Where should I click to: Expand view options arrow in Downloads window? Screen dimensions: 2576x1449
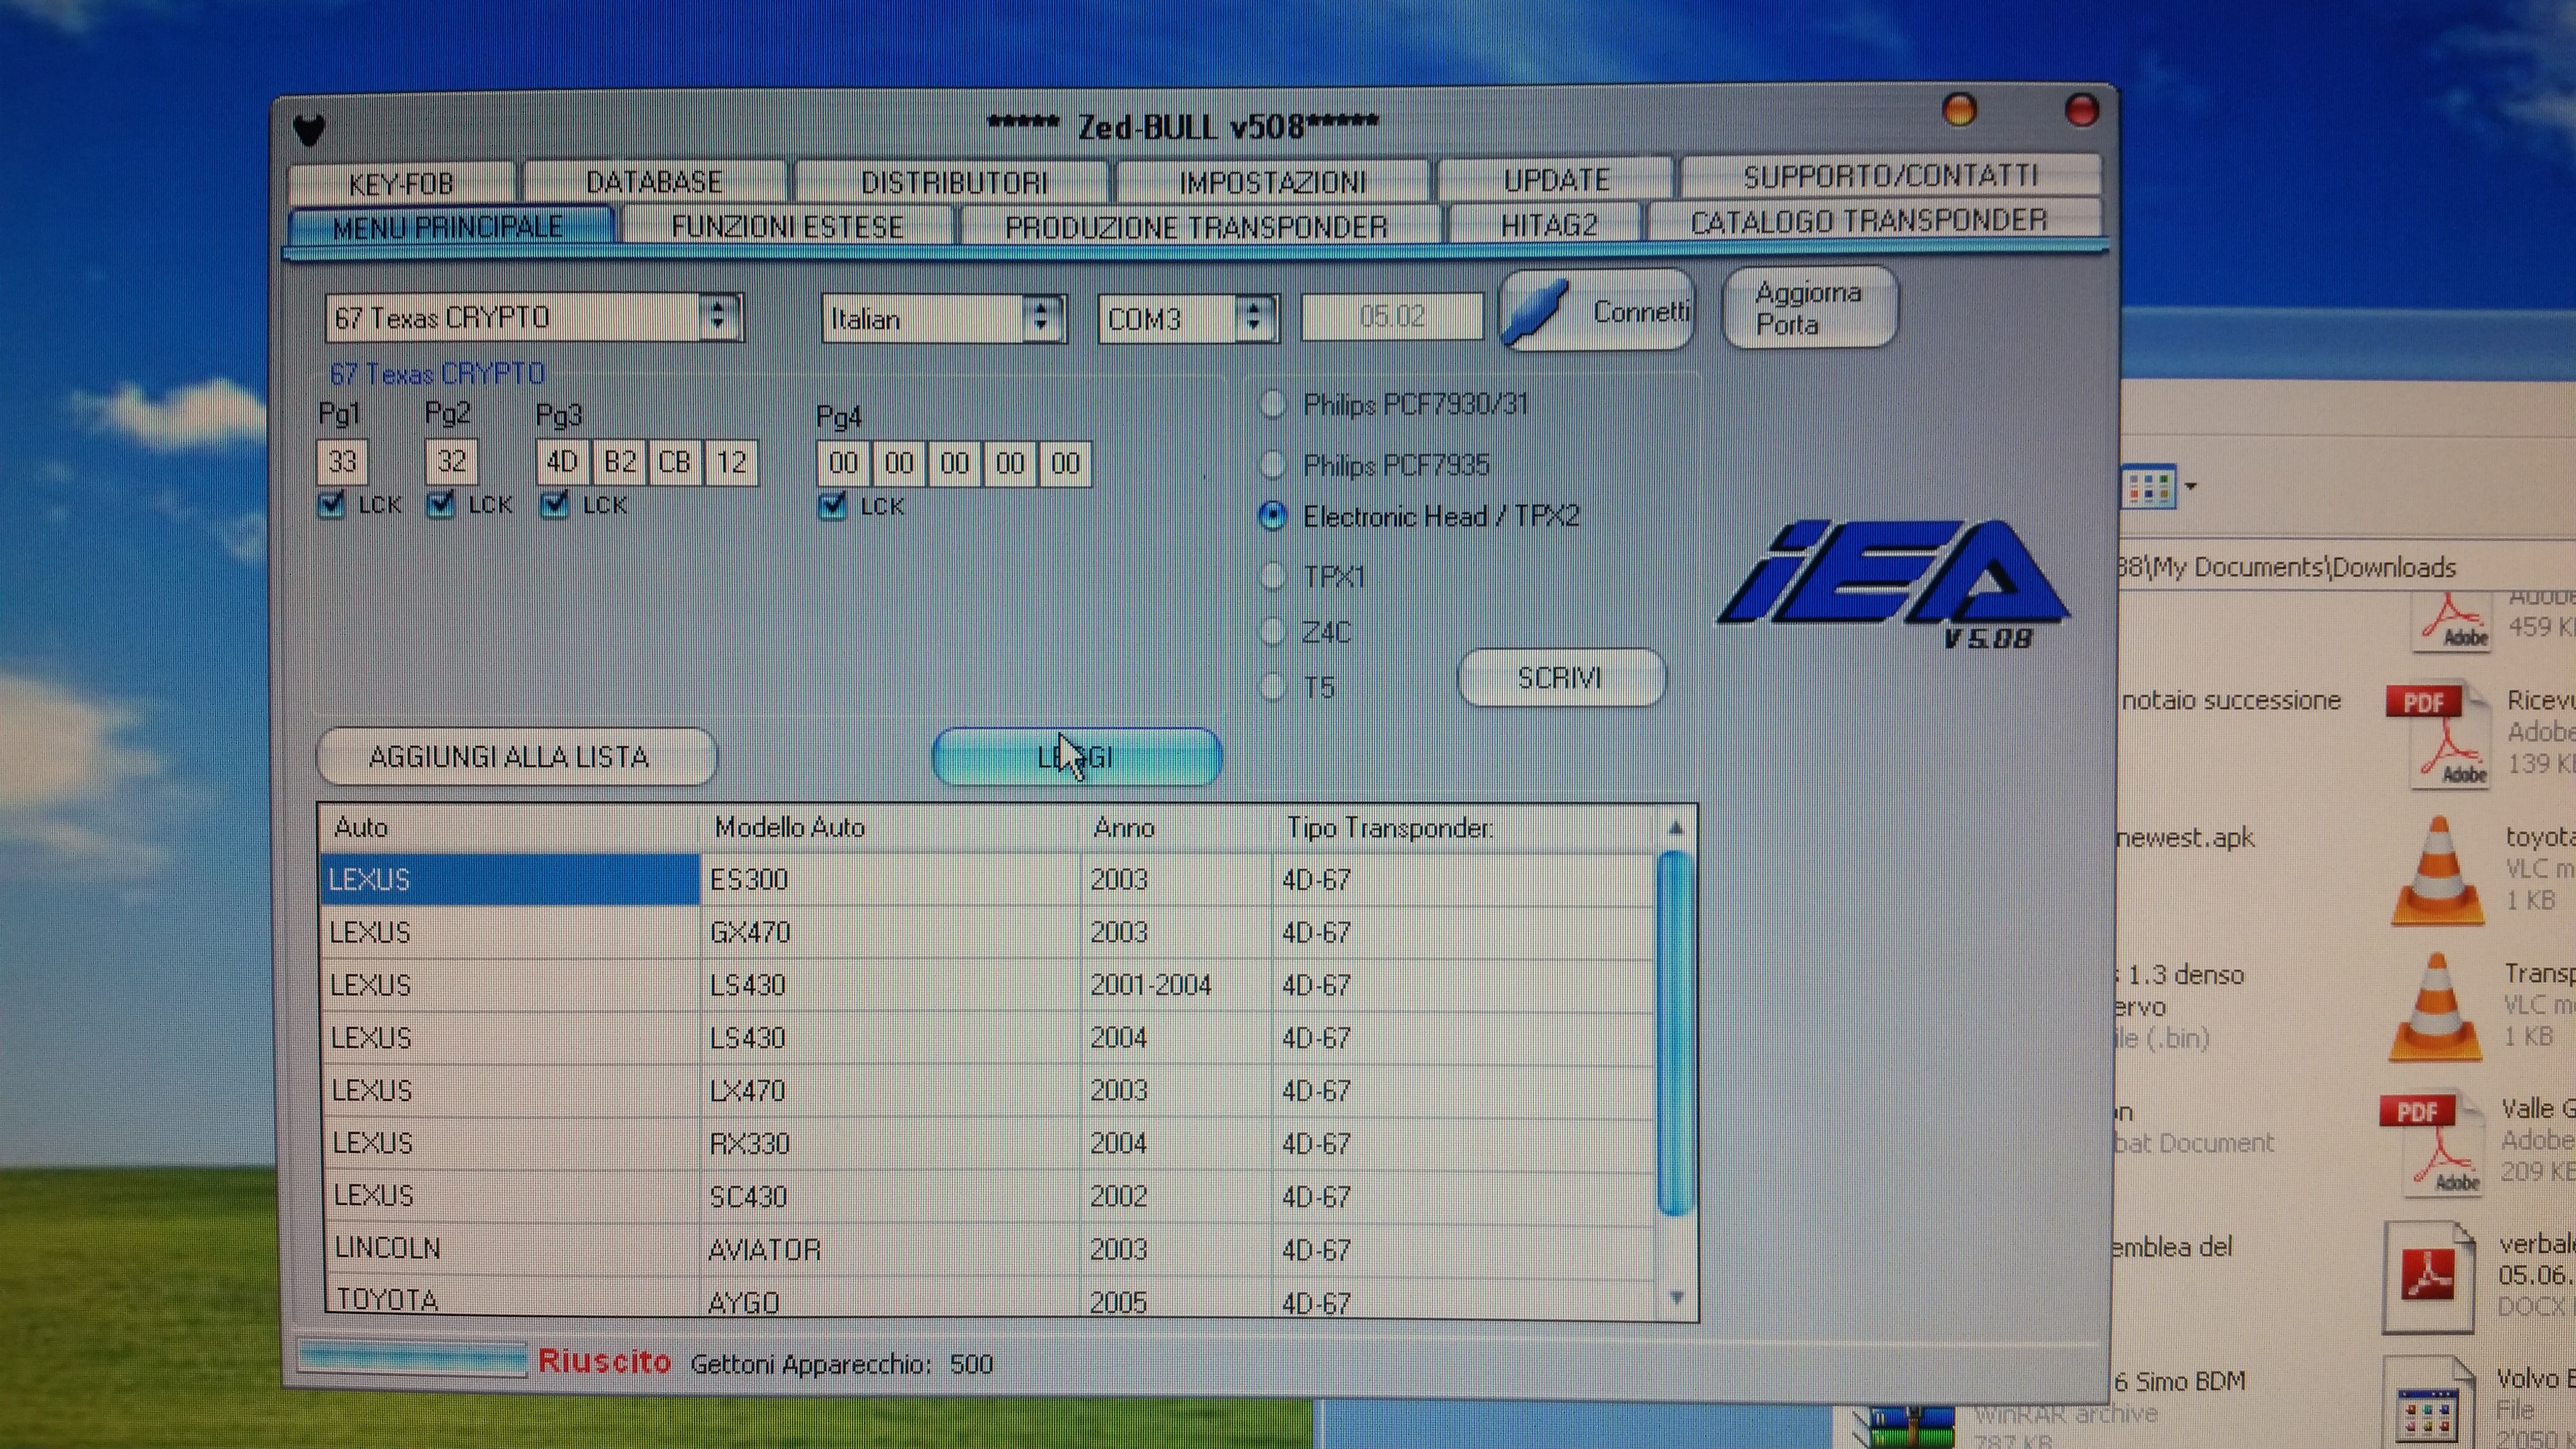pos(2190,487)
